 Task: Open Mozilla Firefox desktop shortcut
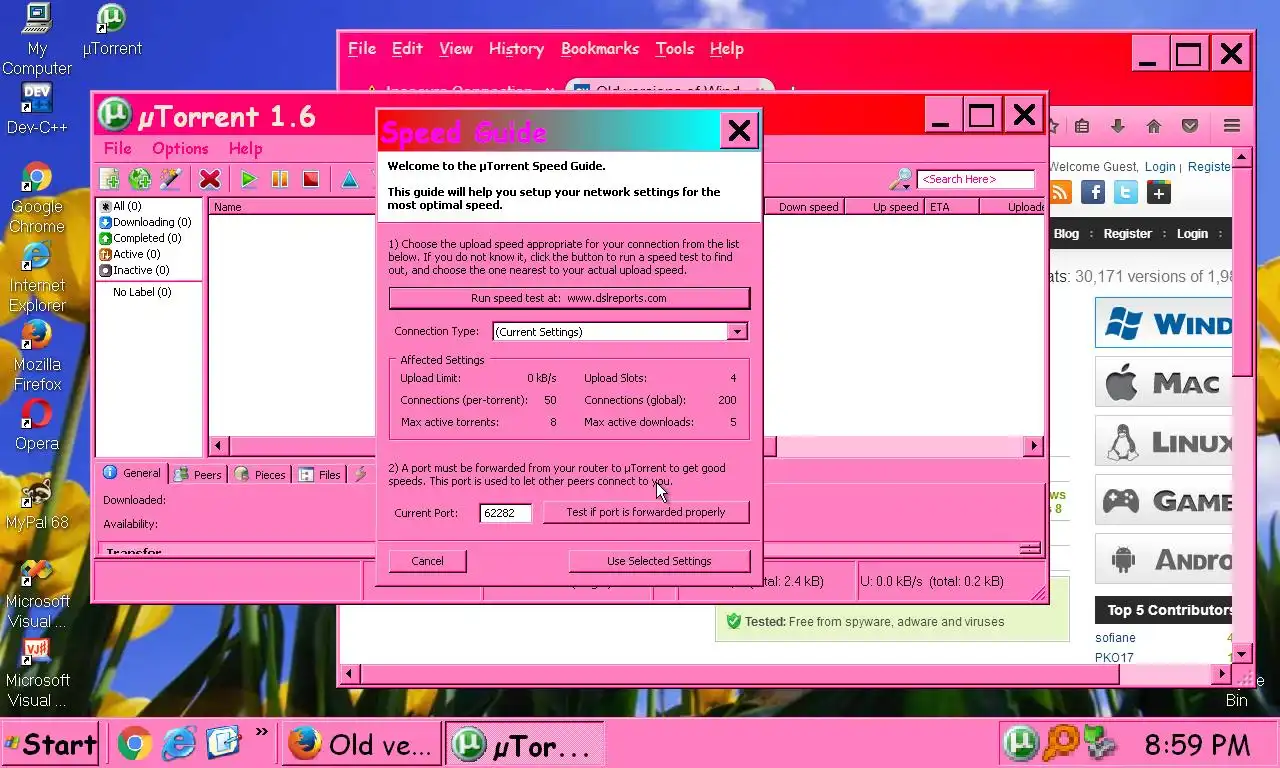coord(37,356)
